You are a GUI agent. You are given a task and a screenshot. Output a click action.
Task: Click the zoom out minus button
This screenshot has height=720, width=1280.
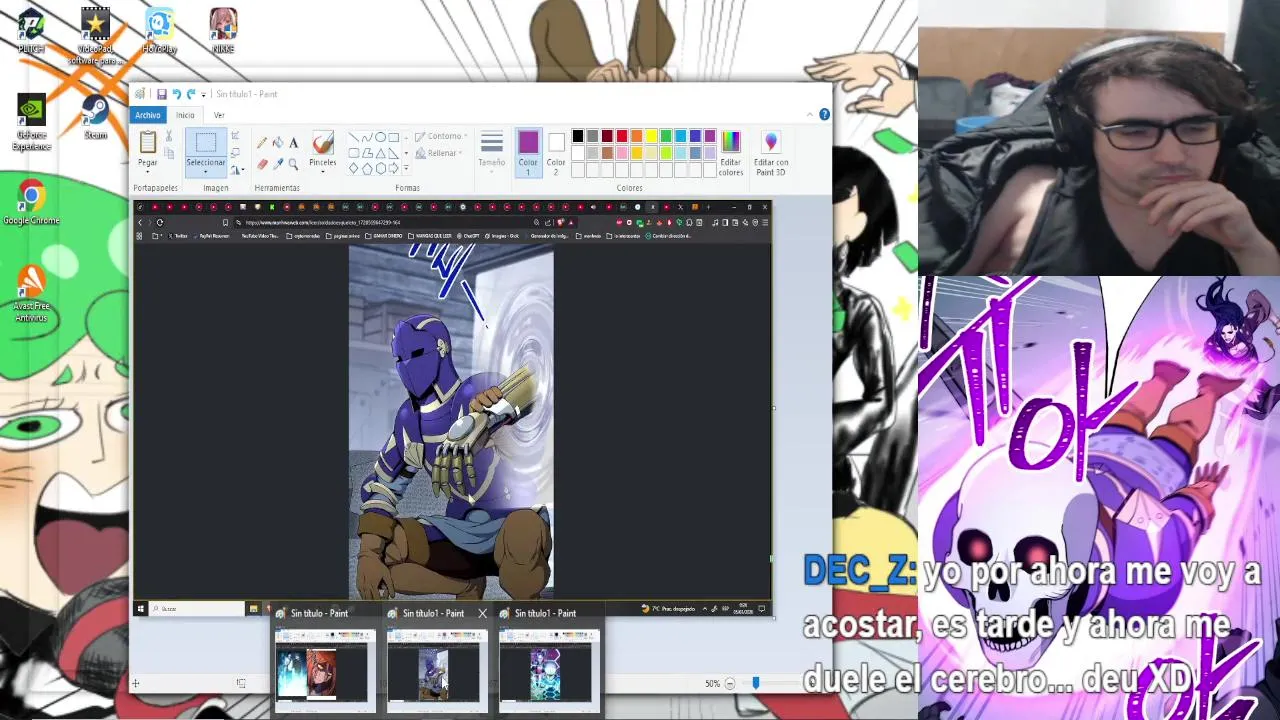pyautogui.click(x=729, y=684)
